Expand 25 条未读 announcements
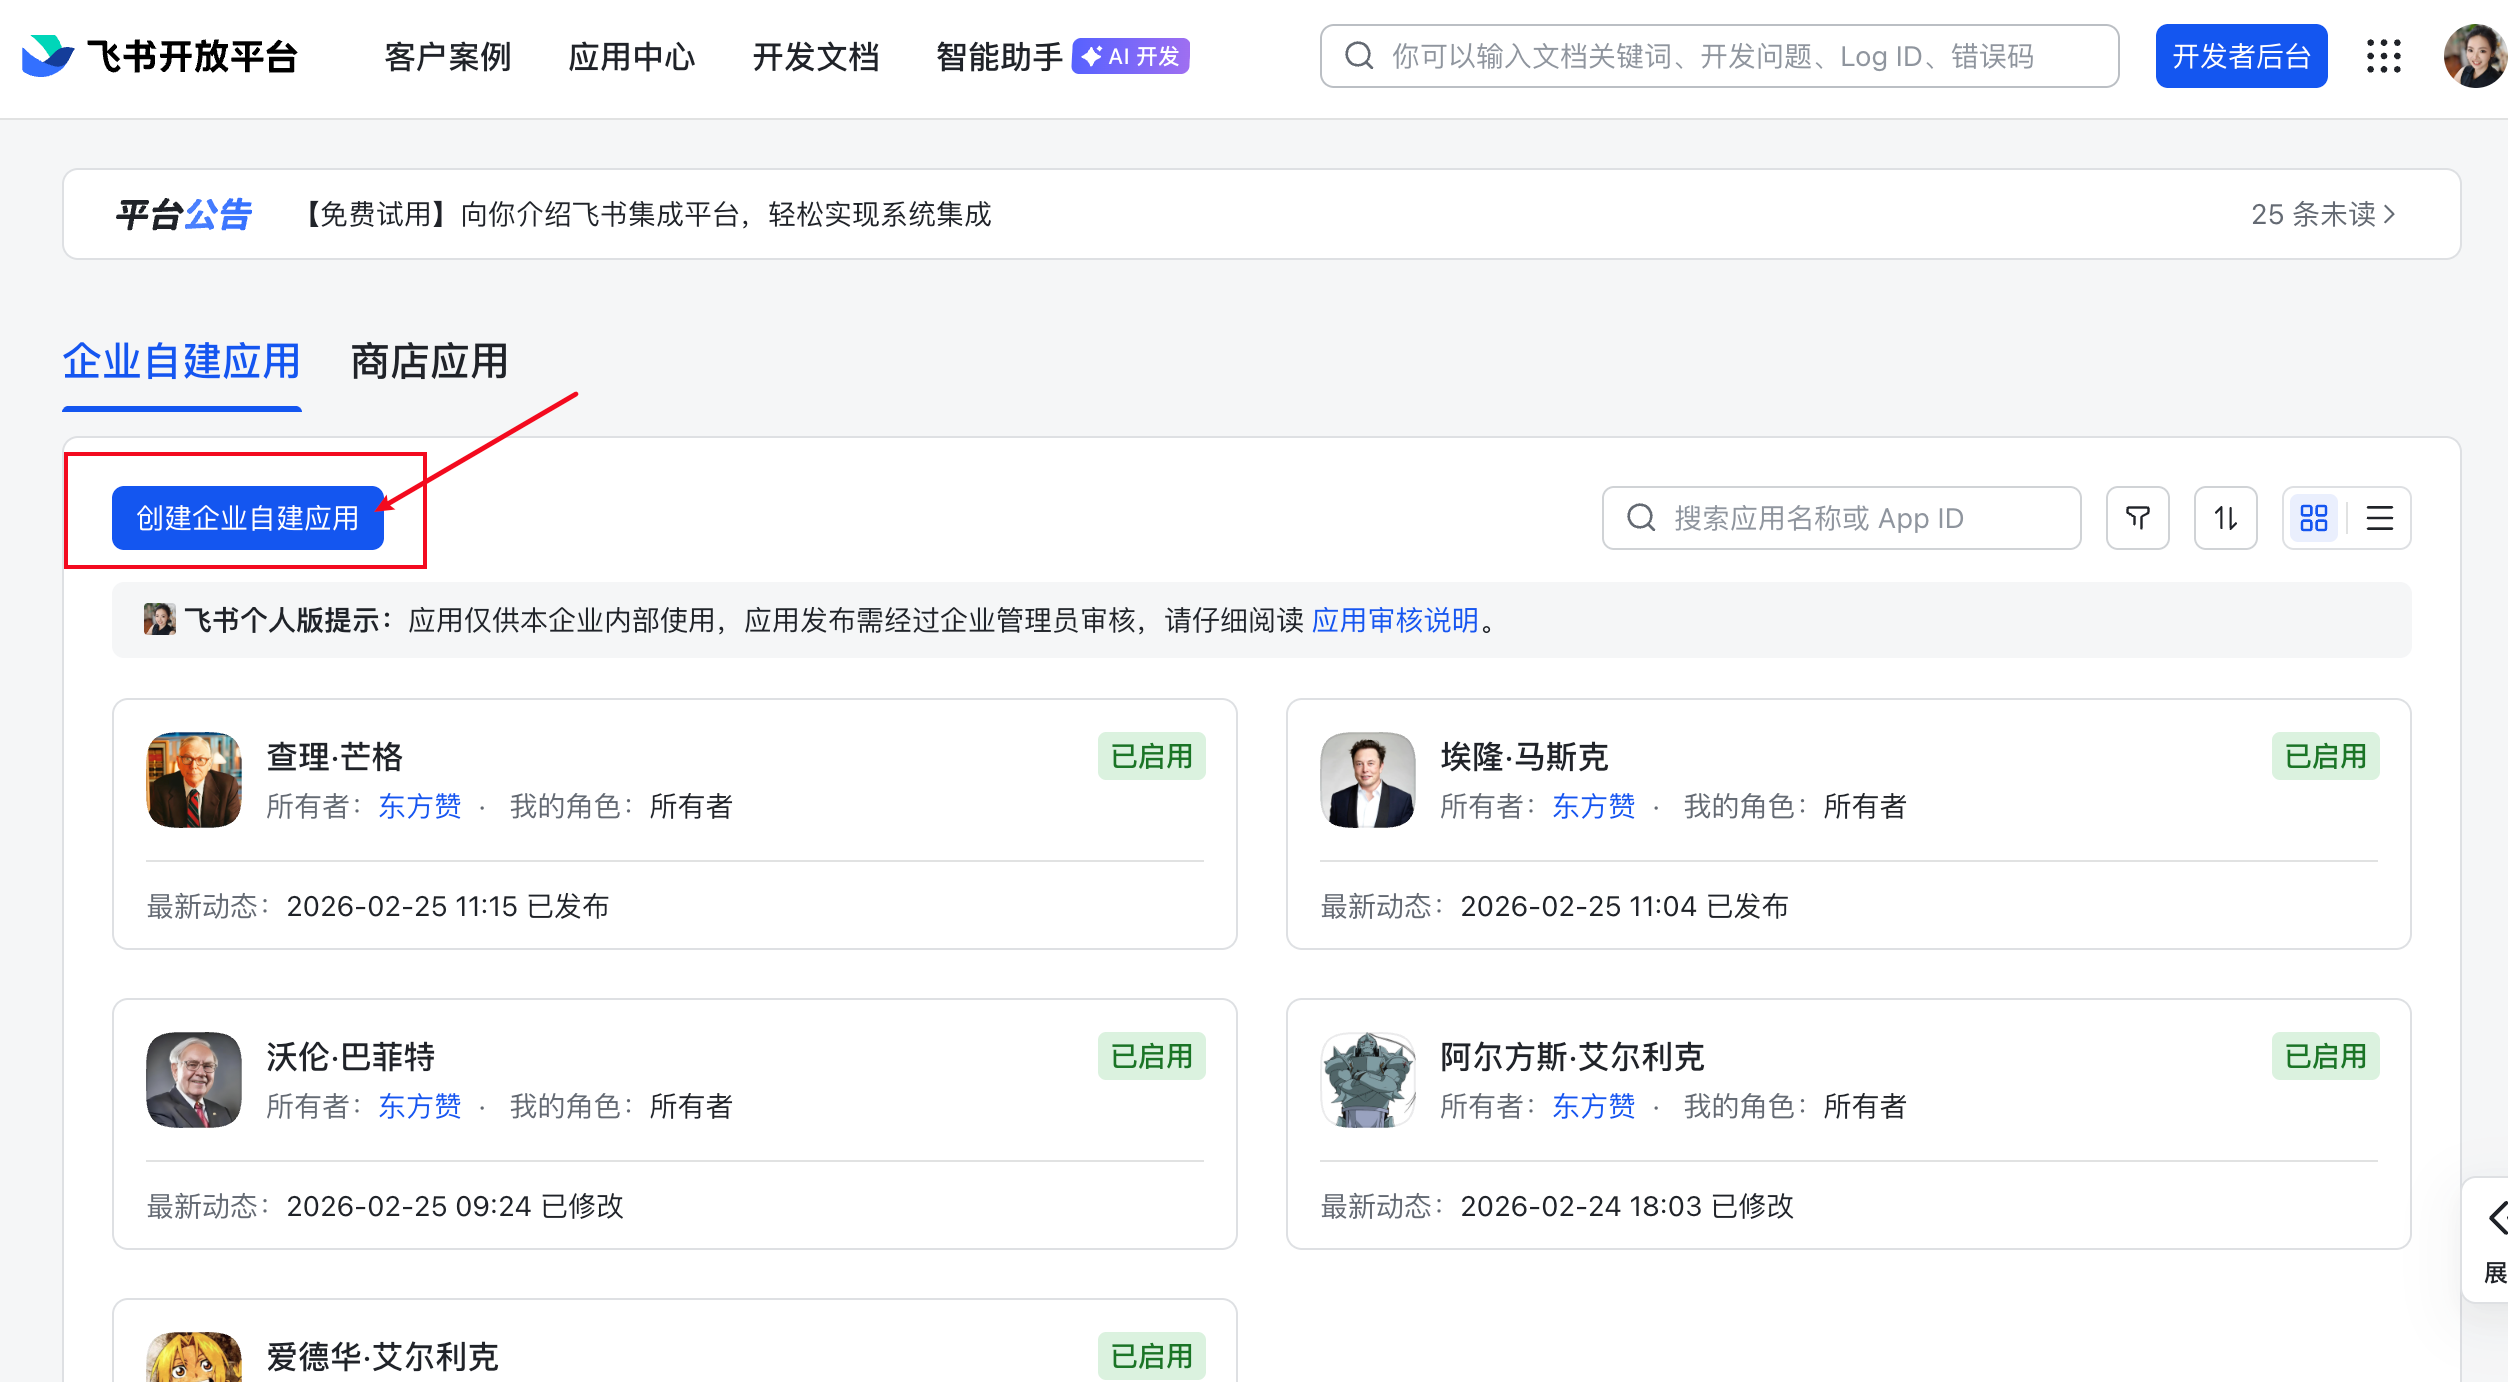Screen dimensions: 2508x1382 click(x=2322, y=214)
